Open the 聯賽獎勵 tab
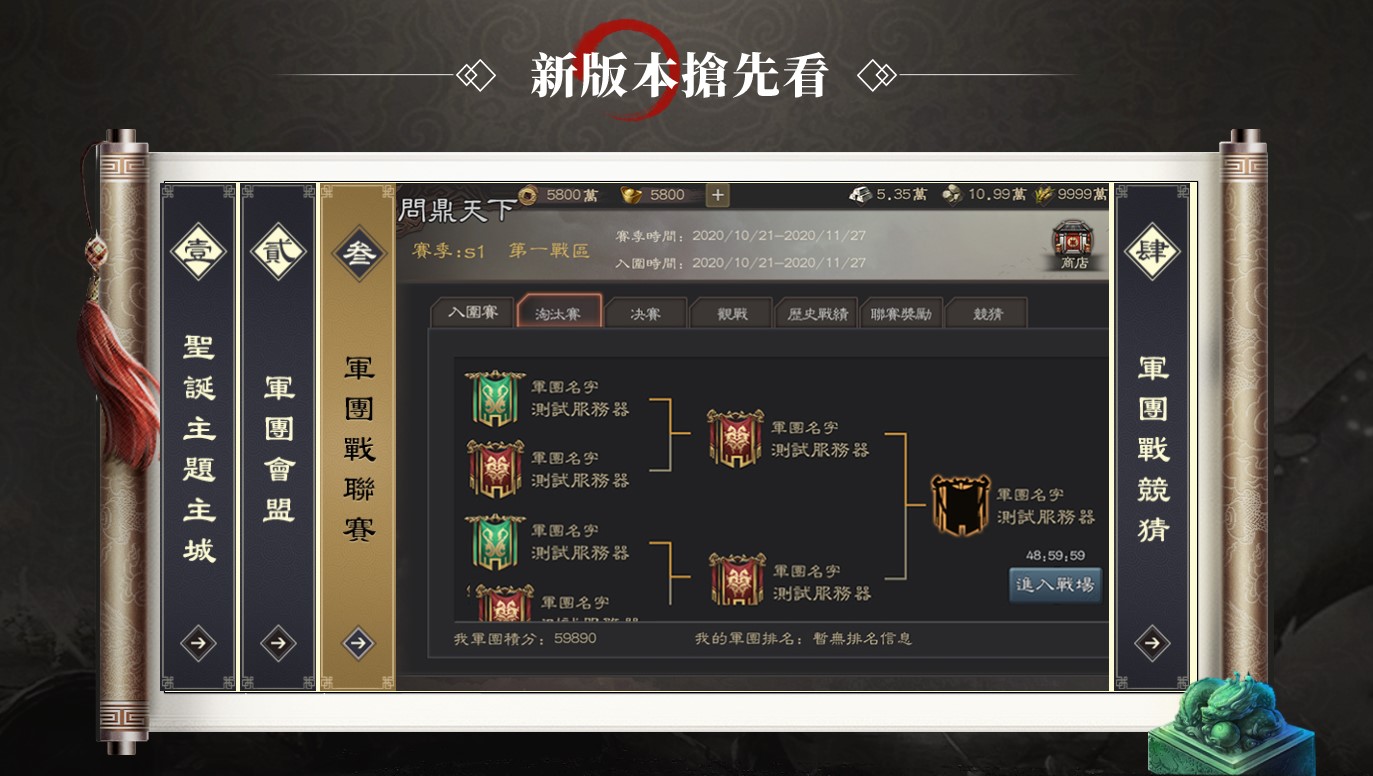The height and width of the screenshot is (776, 1373). [x=901, y=313]
